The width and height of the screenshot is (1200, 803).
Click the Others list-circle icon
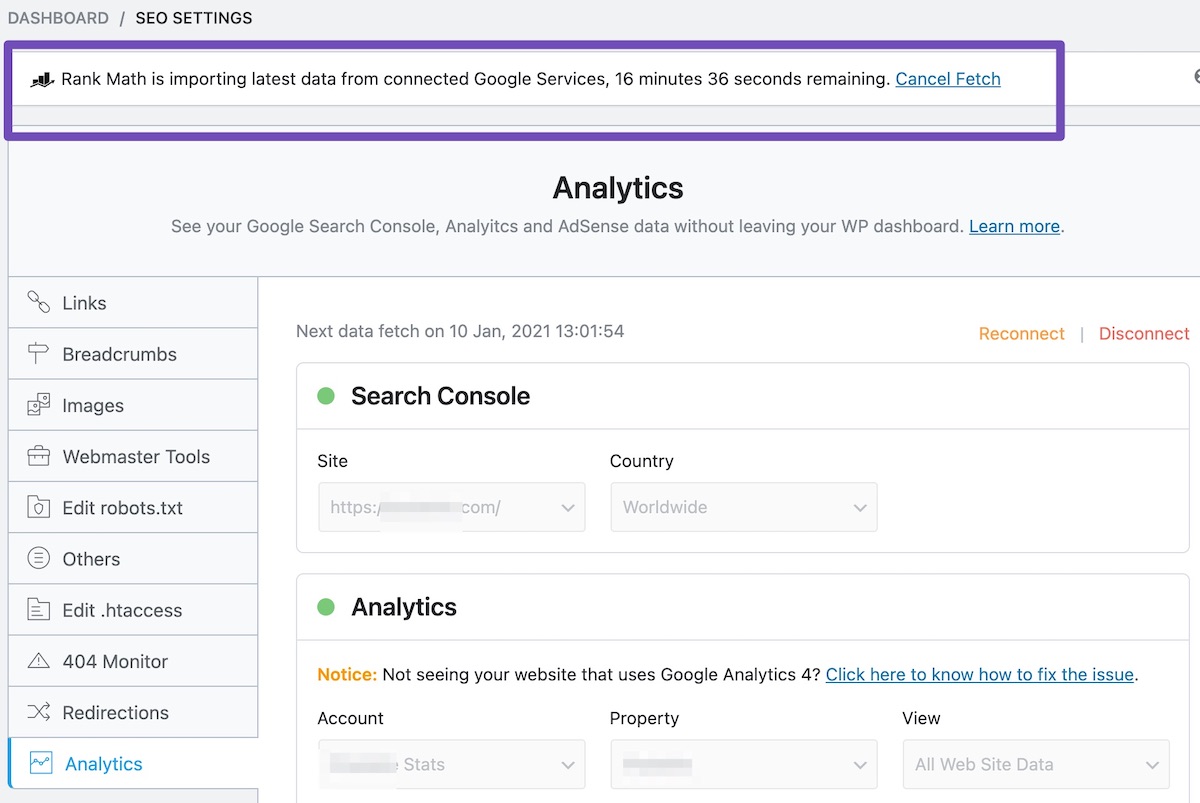tap(38, 558)
